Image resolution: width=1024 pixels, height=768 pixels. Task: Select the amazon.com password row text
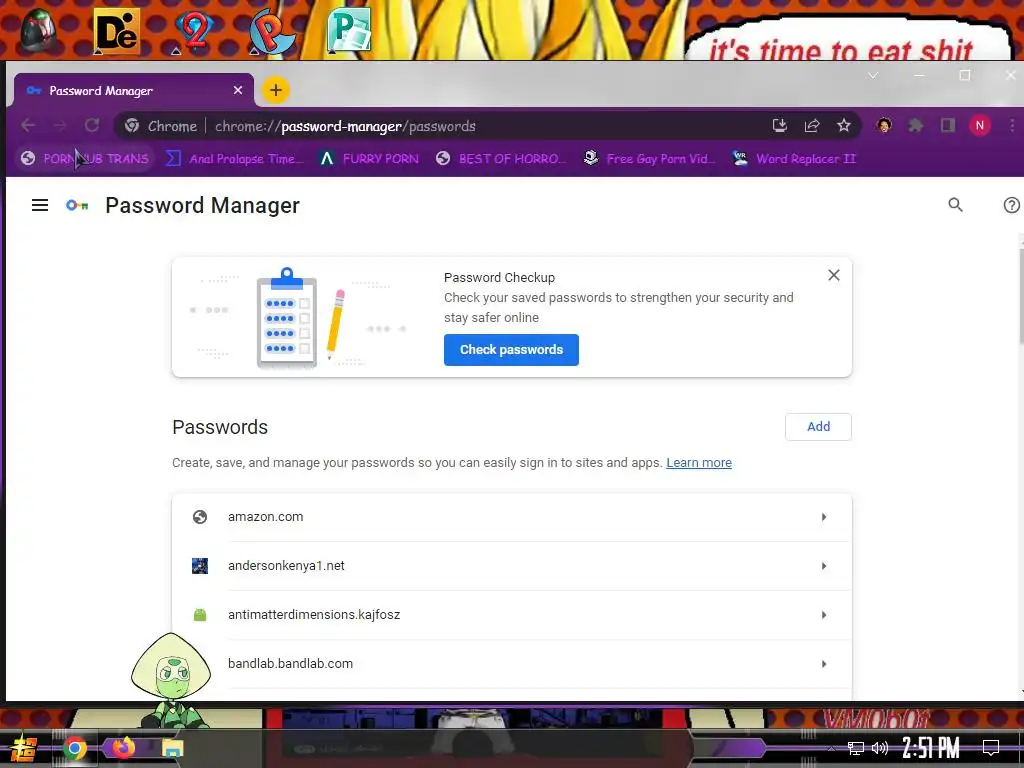[265, 517]
